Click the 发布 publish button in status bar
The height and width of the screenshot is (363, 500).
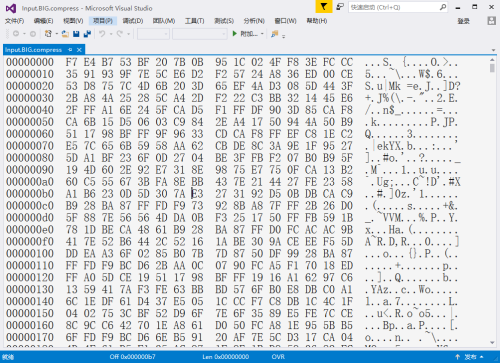point(471,357)
